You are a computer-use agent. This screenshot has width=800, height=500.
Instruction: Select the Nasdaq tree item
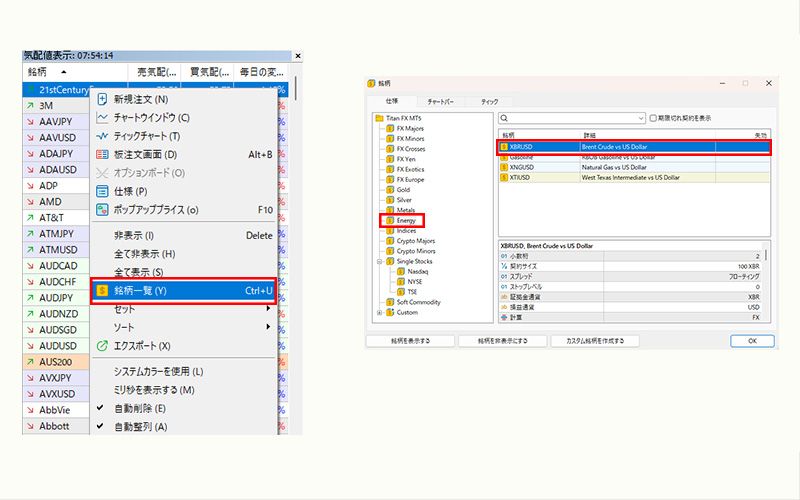coord(418,271)
